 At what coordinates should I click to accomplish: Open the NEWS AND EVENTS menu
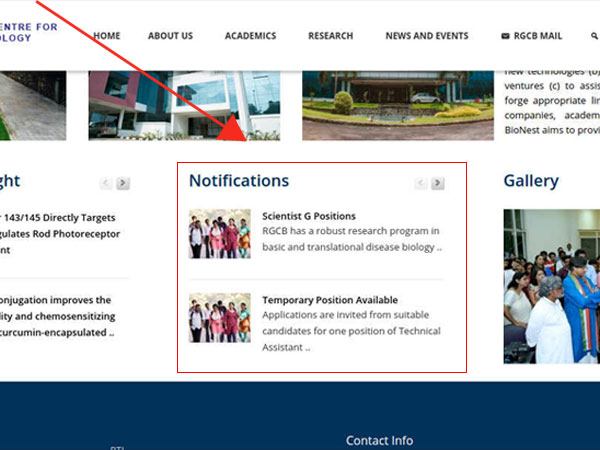tap(427, 36)
